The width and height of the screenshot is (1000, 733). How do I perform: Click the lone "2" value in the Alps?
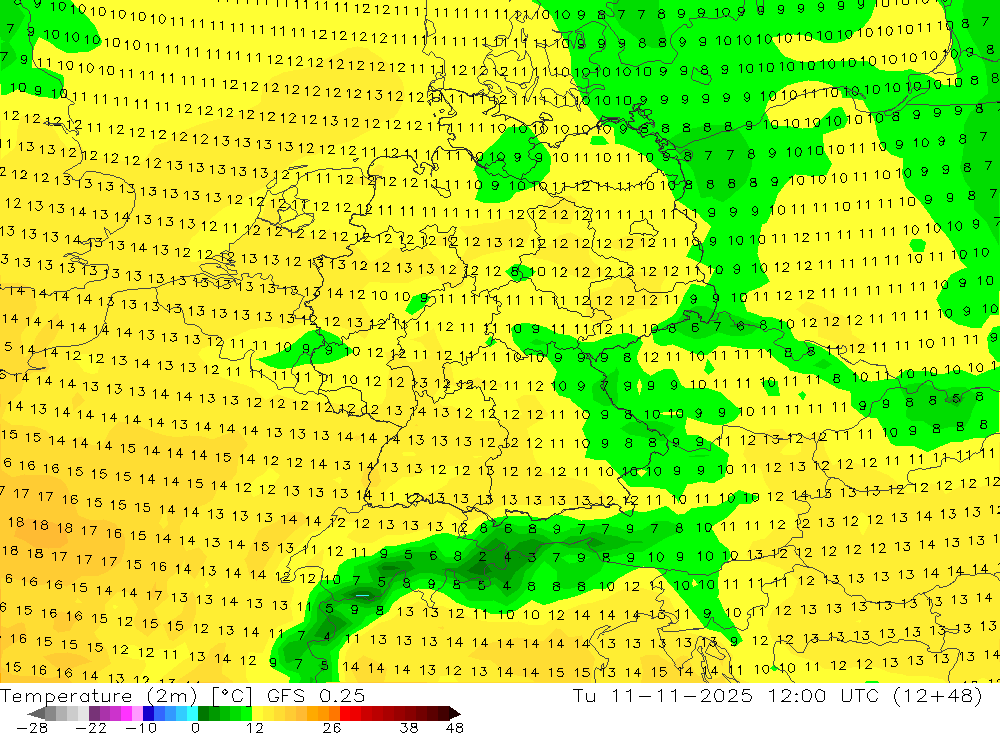(483, 556)
